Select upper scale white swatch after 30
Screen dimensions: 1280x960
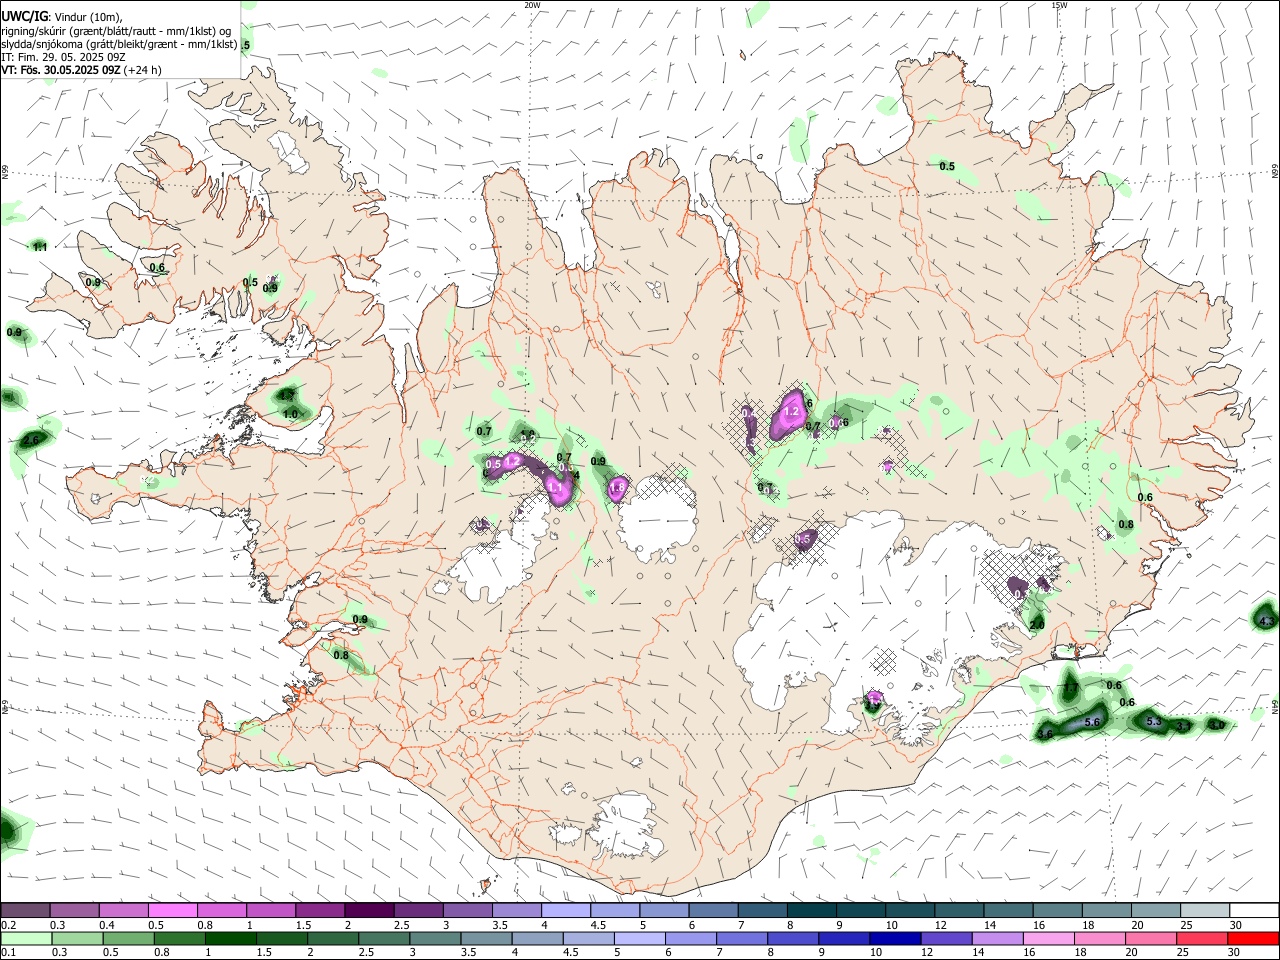tap(1253, 911)
